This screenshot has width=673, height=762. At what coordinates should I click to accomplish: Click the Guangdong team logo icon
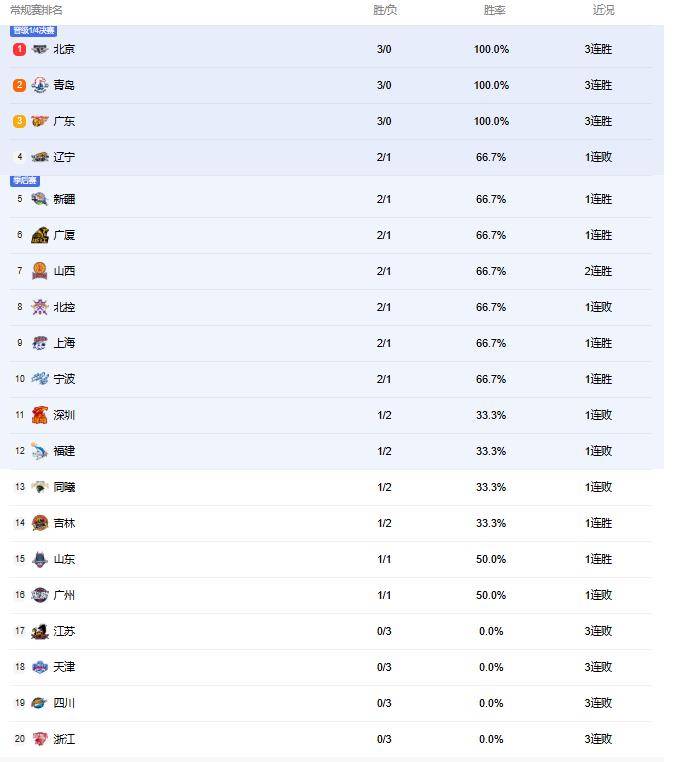(x=40, y=121)
